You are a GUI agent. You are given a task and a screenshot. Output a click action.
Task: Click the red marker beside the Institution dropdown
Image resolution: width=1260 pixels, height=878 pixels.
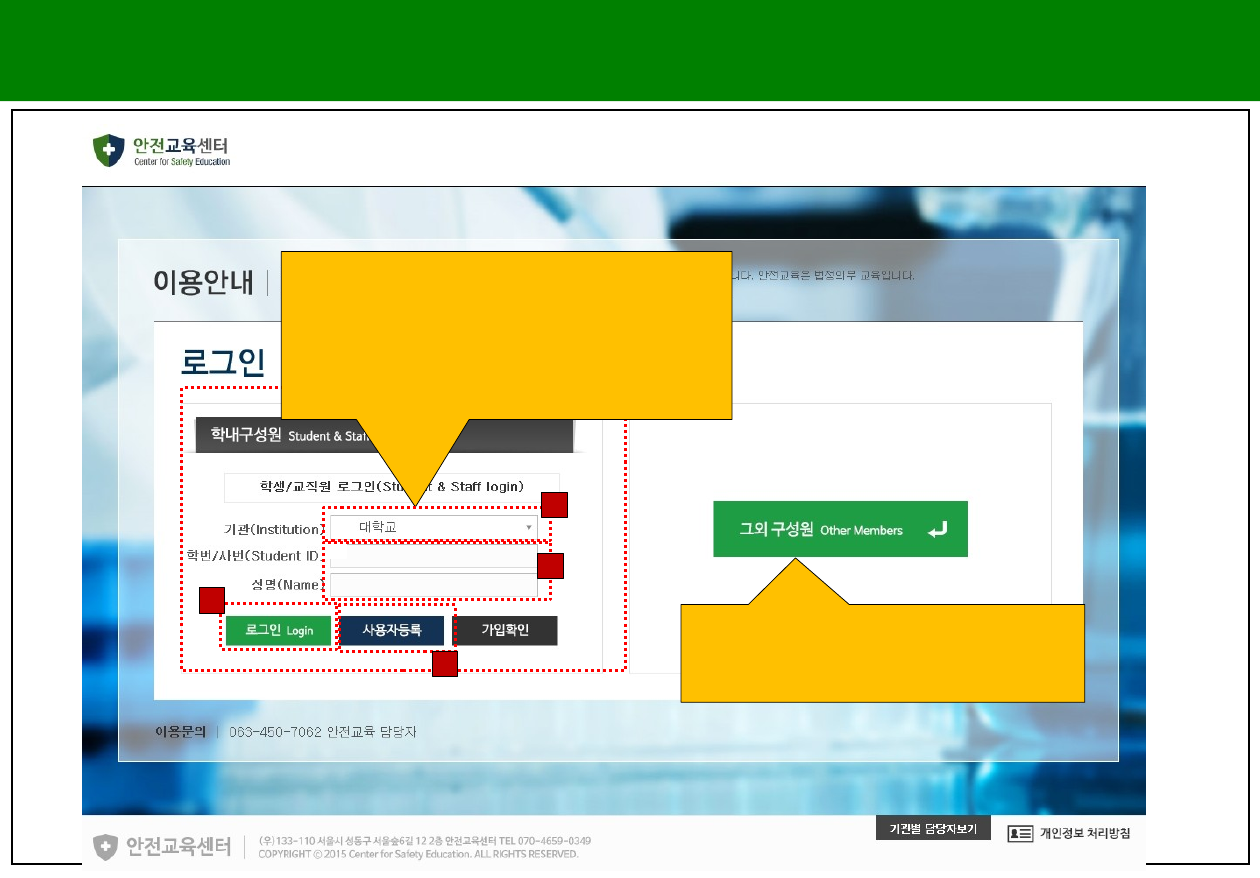pyautogui.click(x=554, y=505)
